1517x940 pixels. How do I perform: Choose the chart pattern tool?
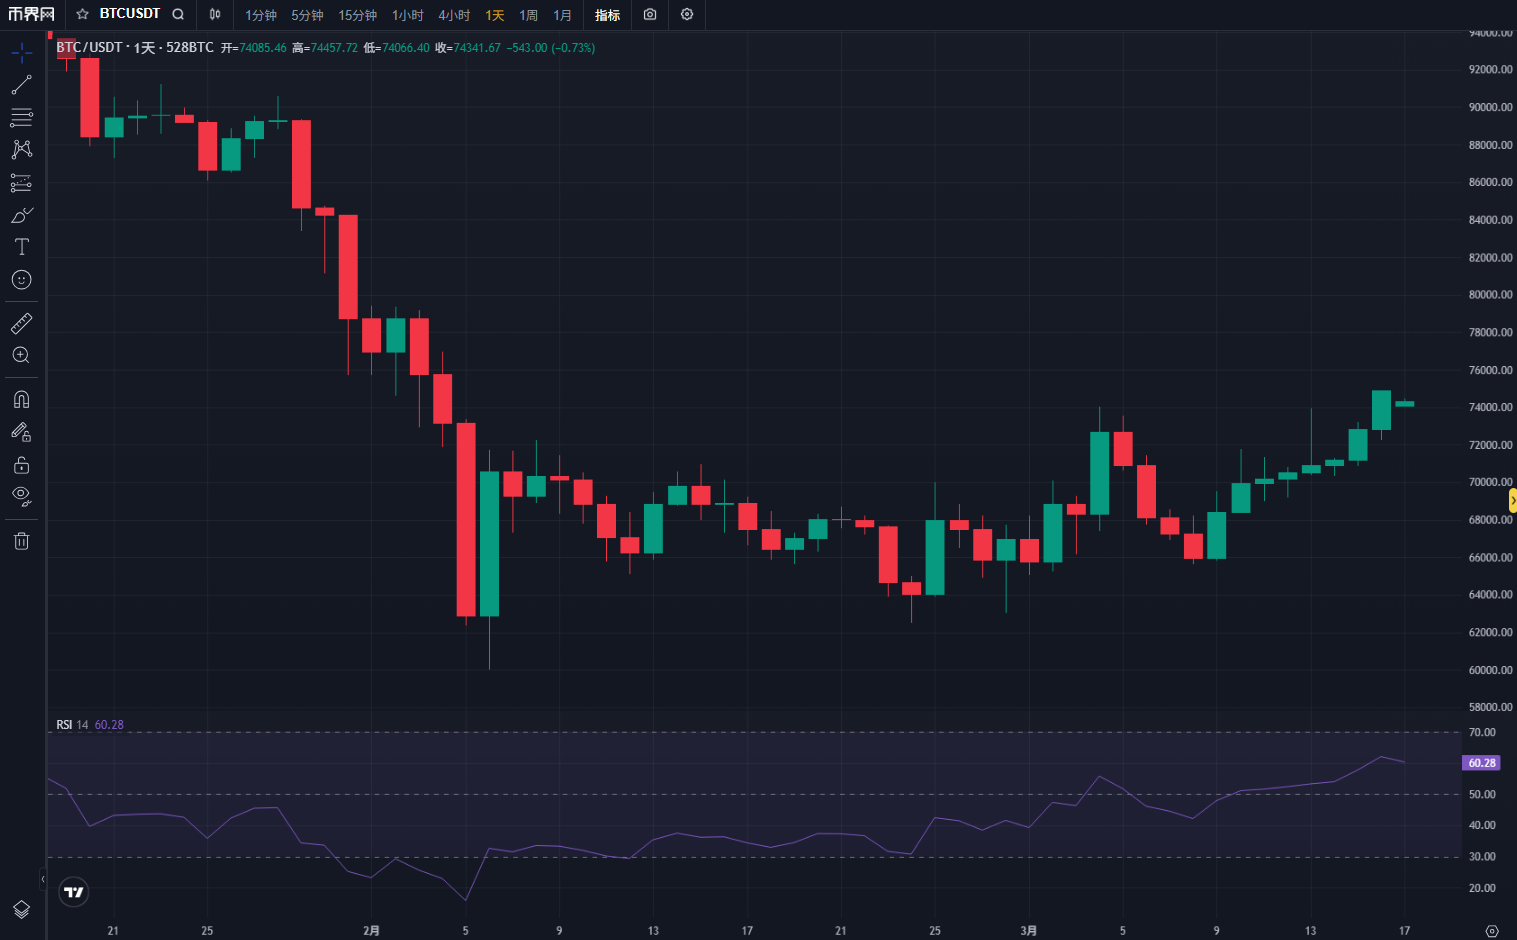point(21,150)
